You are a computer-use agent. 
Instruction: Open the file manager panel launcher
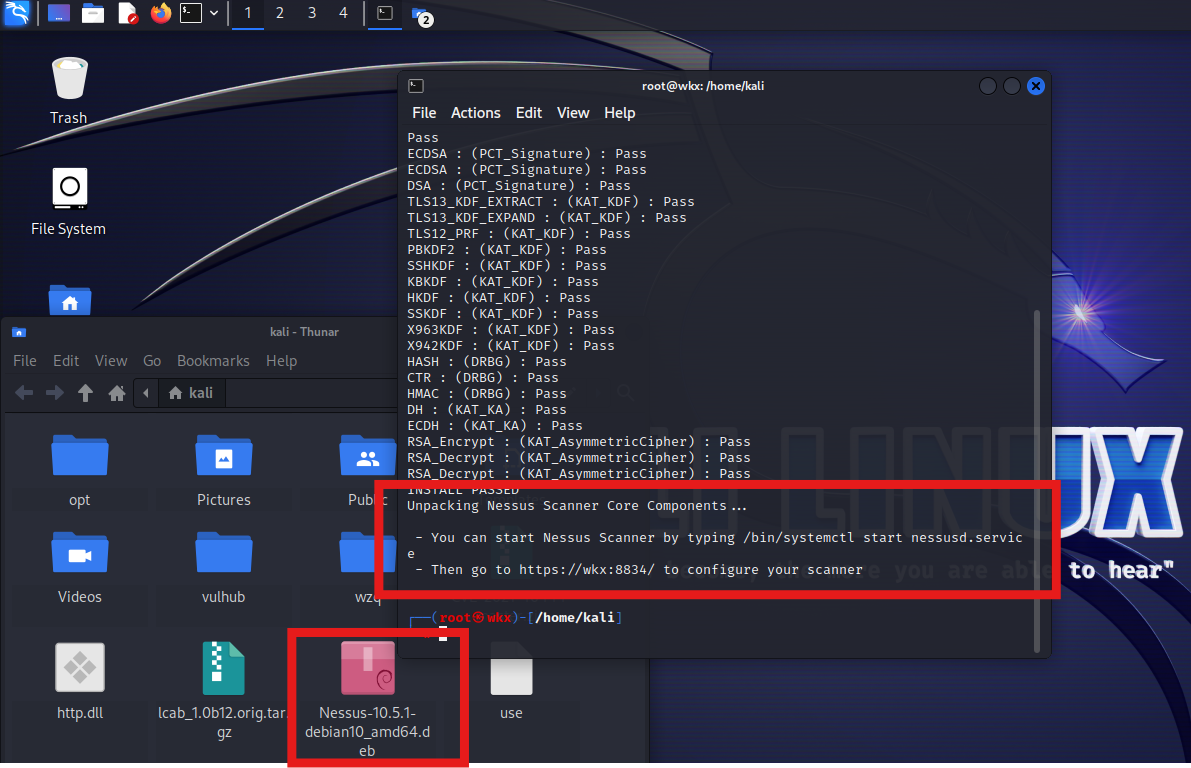pyautogui.click(x=93, y=13)
